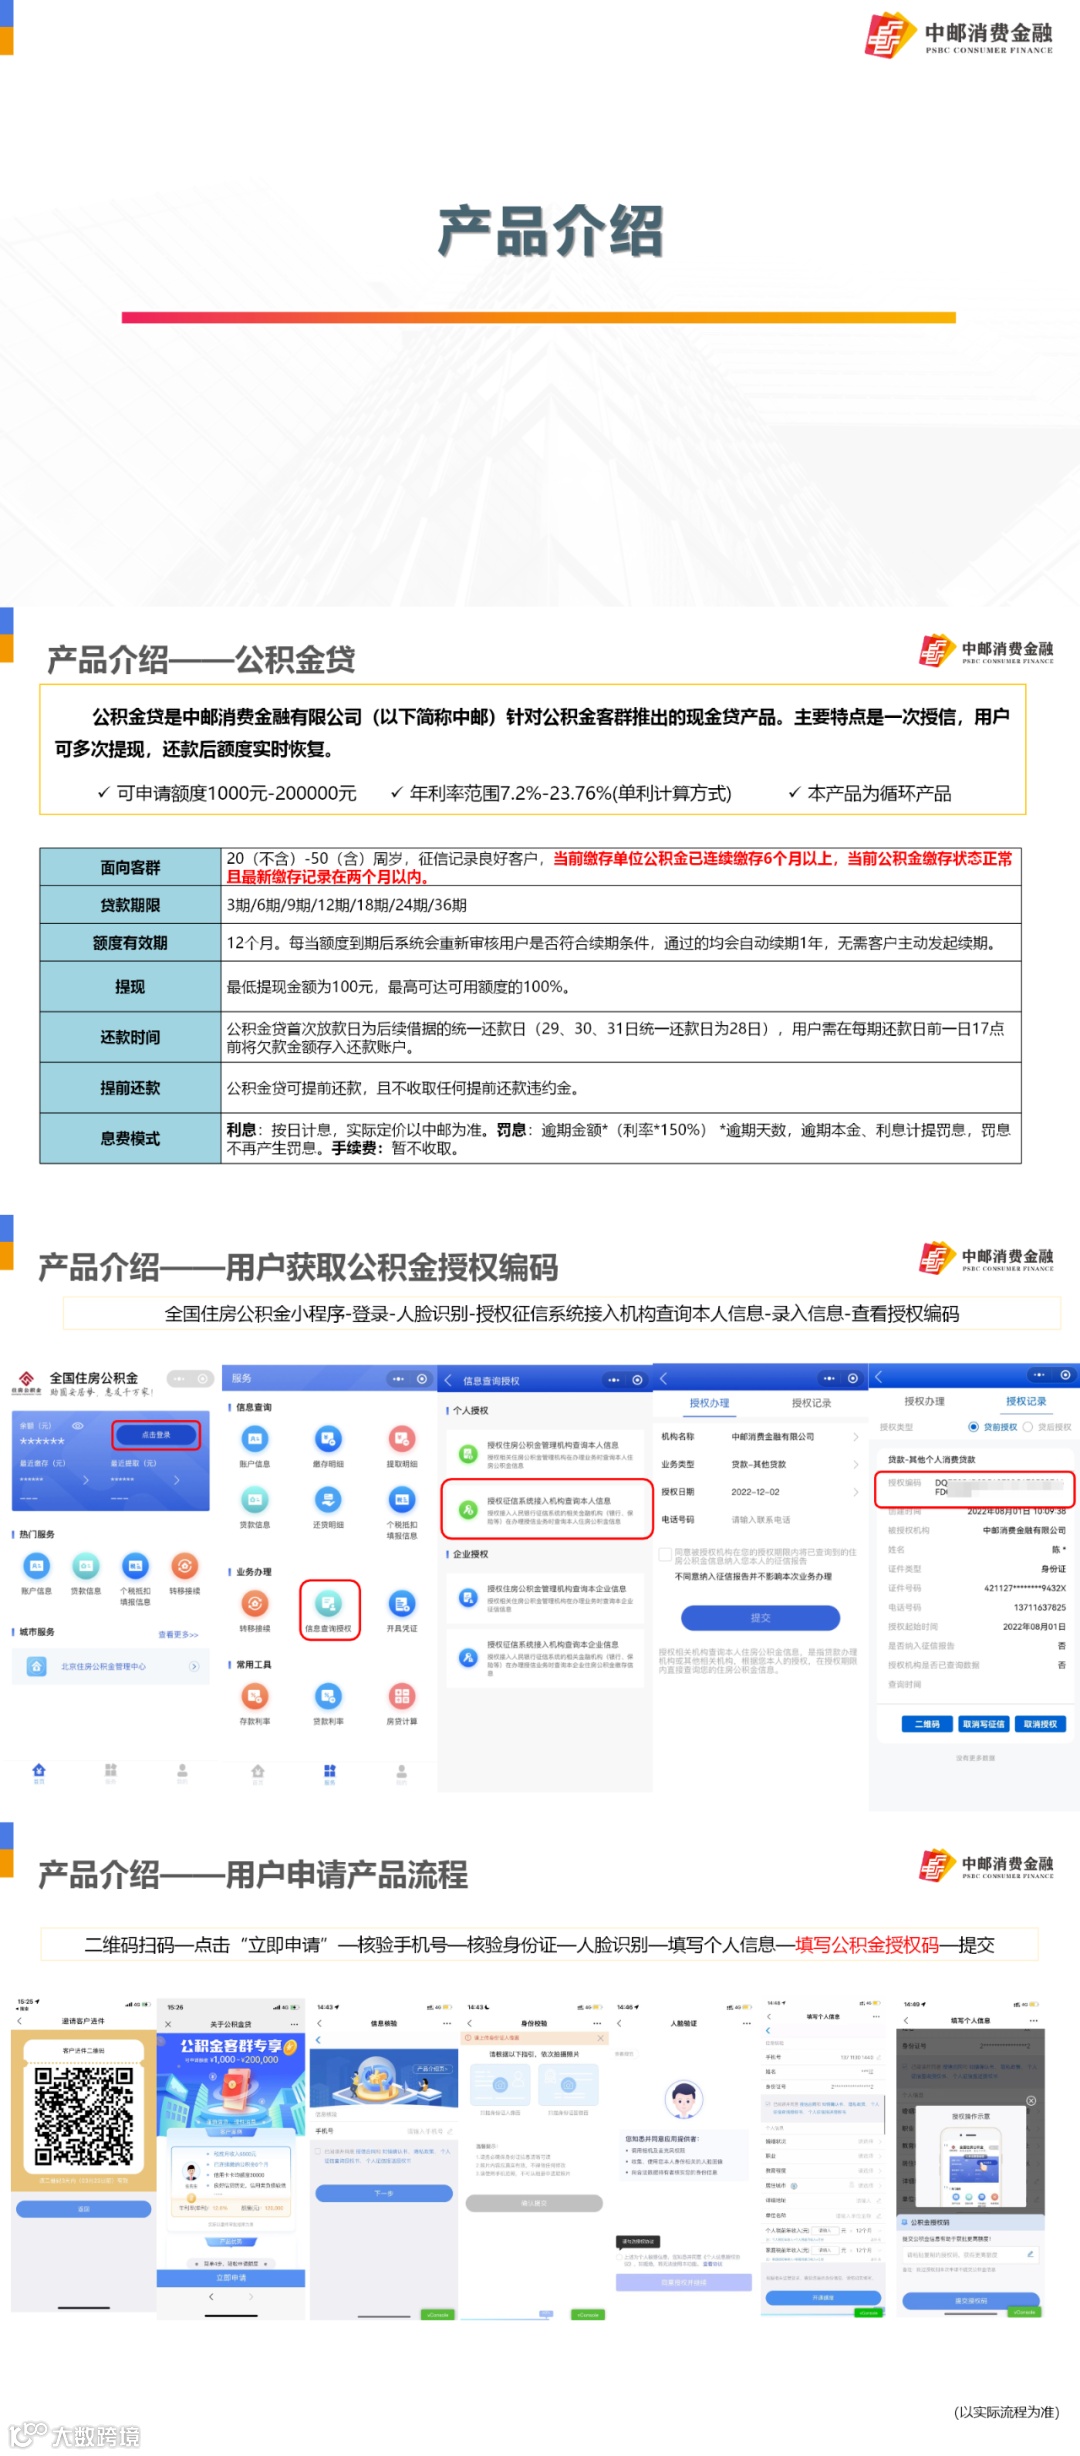Expand 最近缴存 arrow on balance card

point(86,1480)
